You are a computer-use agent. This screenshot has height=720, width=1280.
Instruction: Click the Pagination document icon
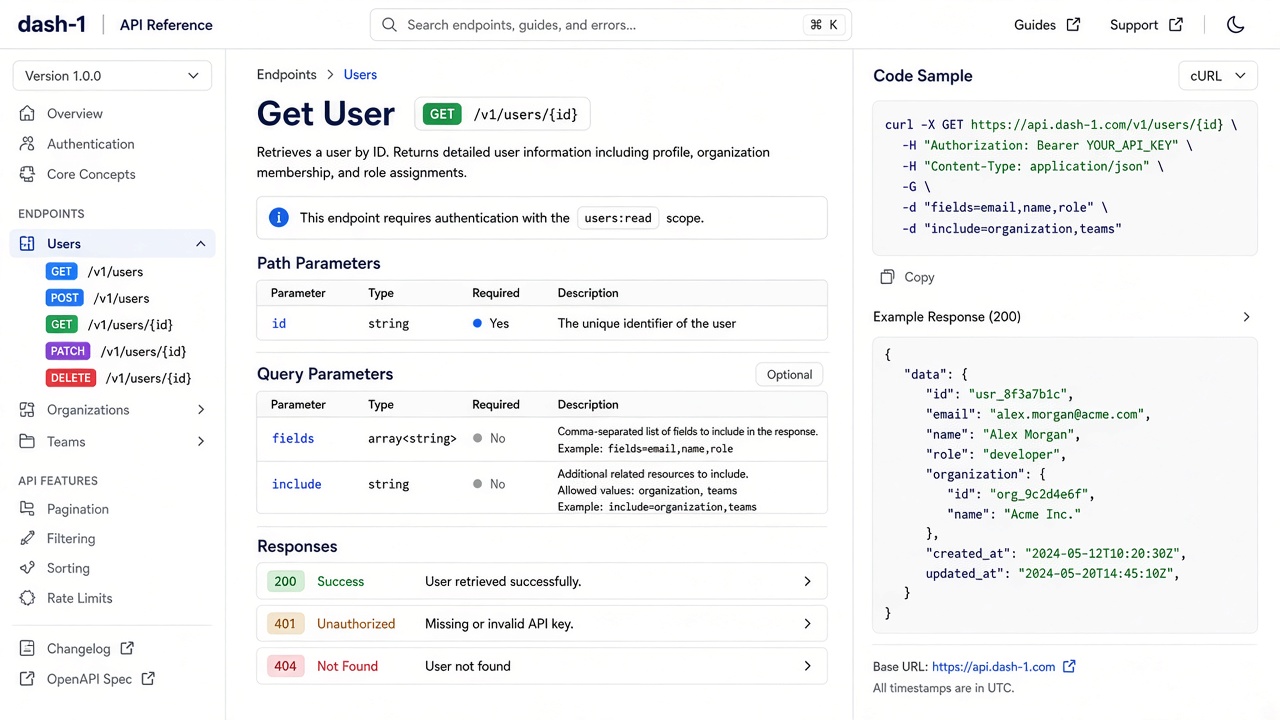[x=27, y=509]
